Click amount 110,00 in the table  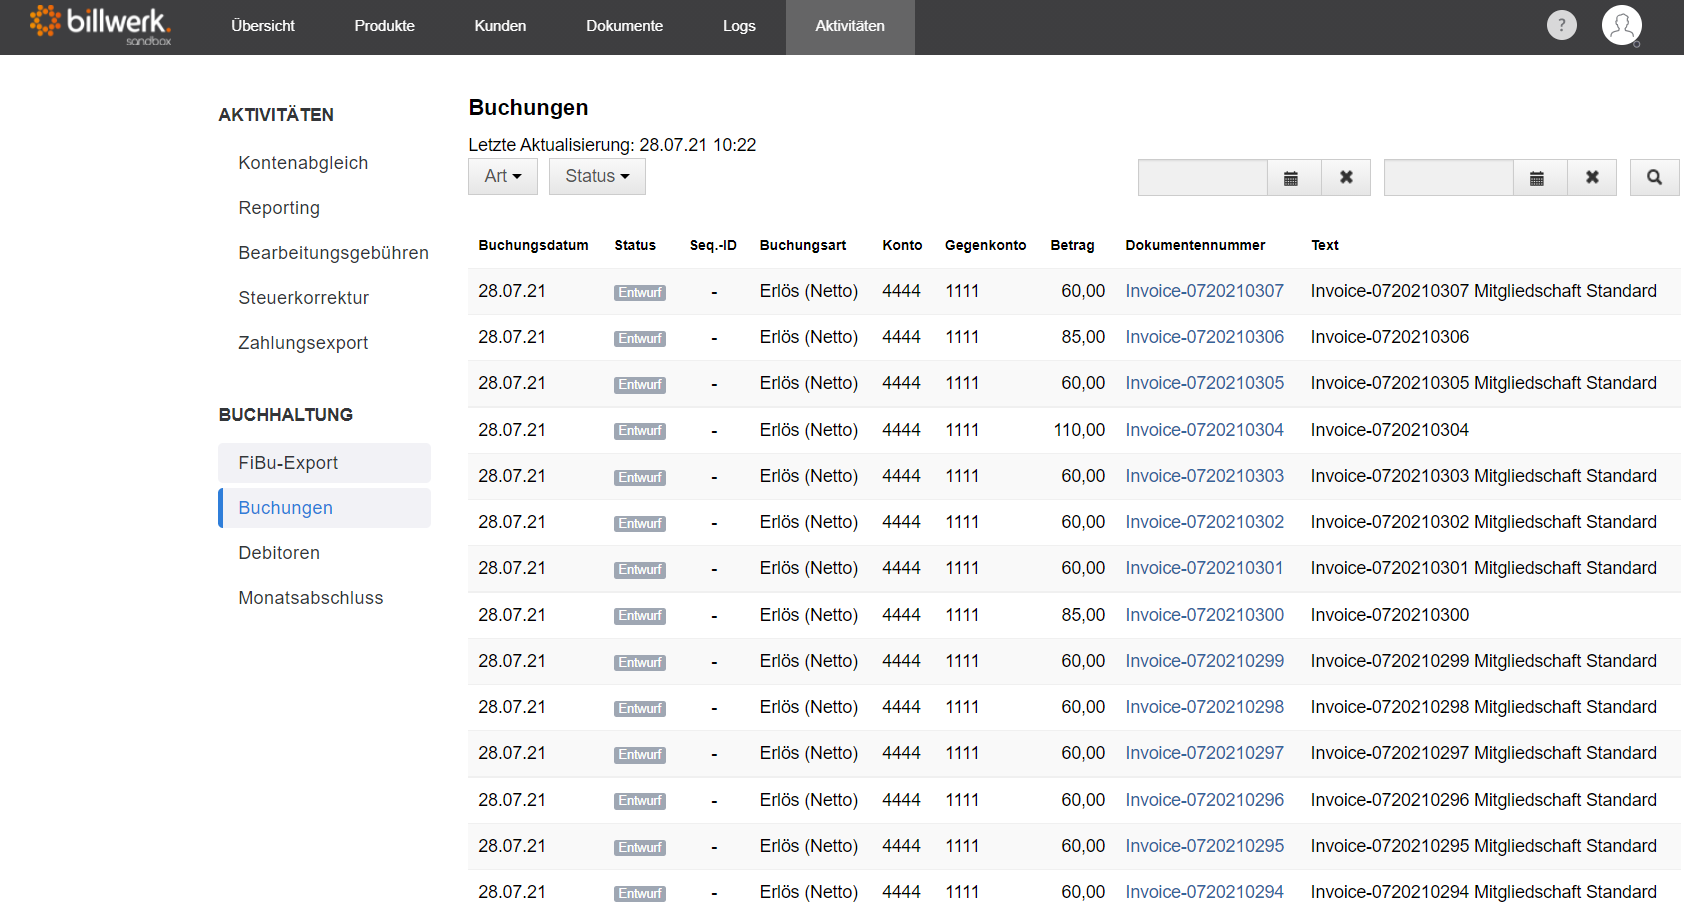(1079, 430)
